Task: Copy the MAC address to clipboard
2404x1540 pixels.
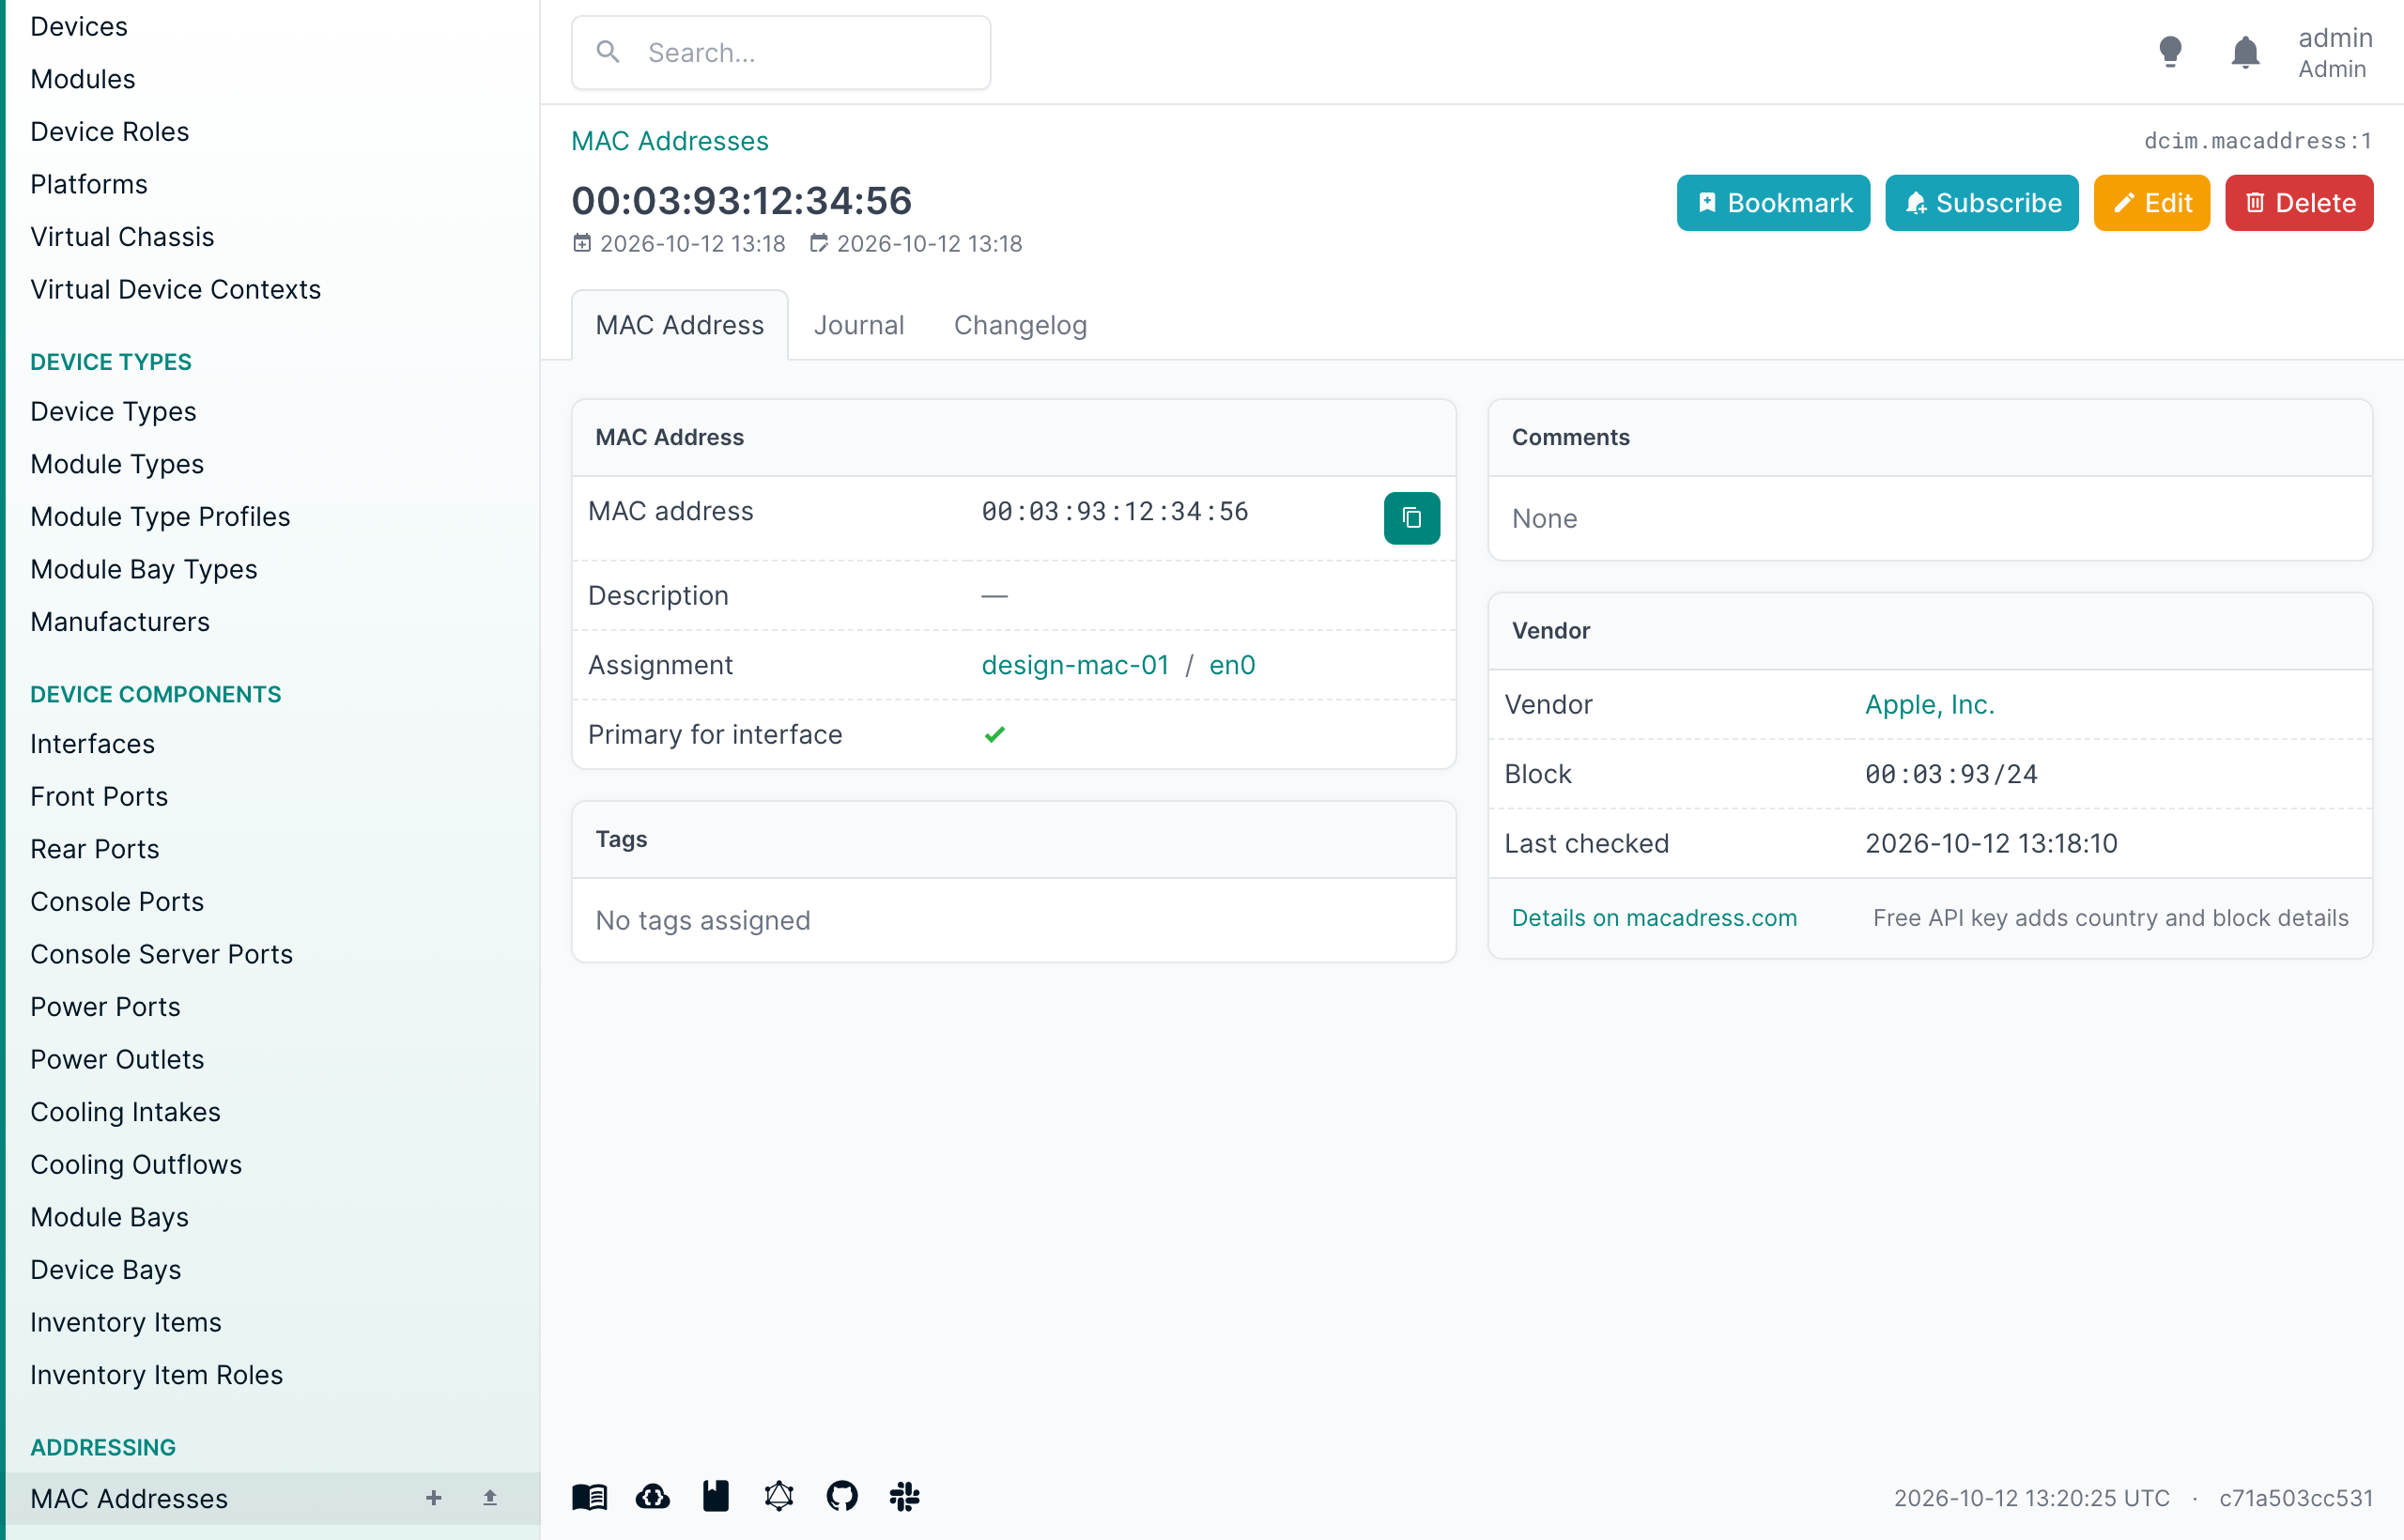Action: (1411, 518)
